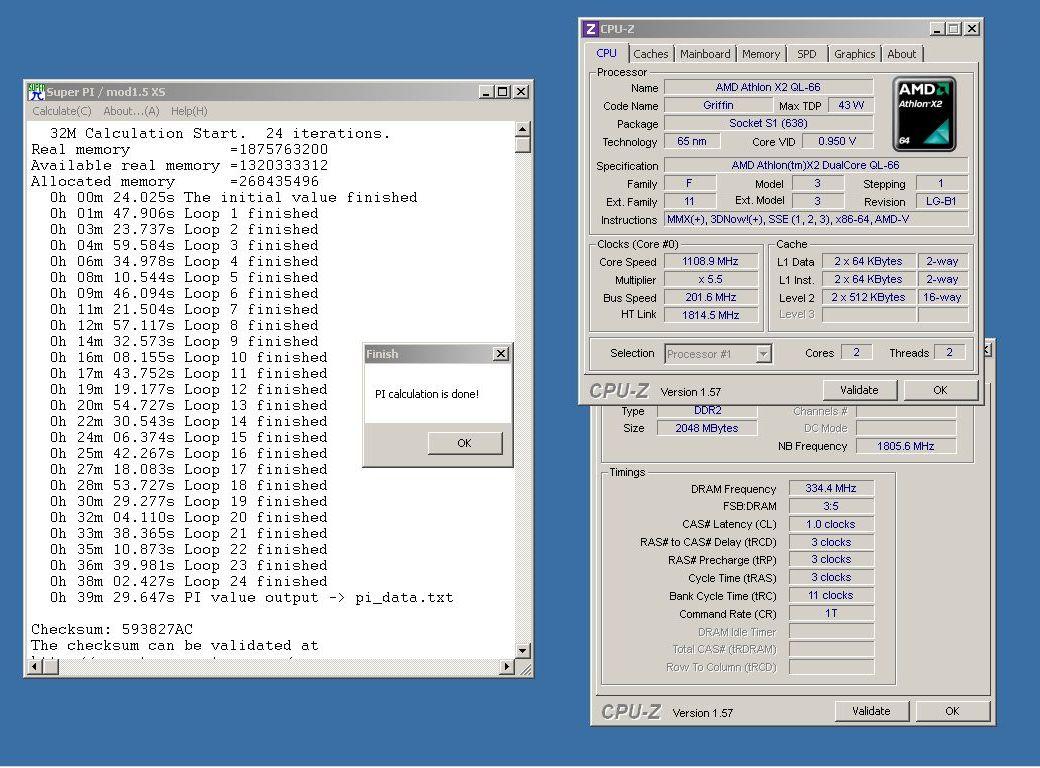Click the Checksum: 593827AC line in Super PI

click(112, 629)
